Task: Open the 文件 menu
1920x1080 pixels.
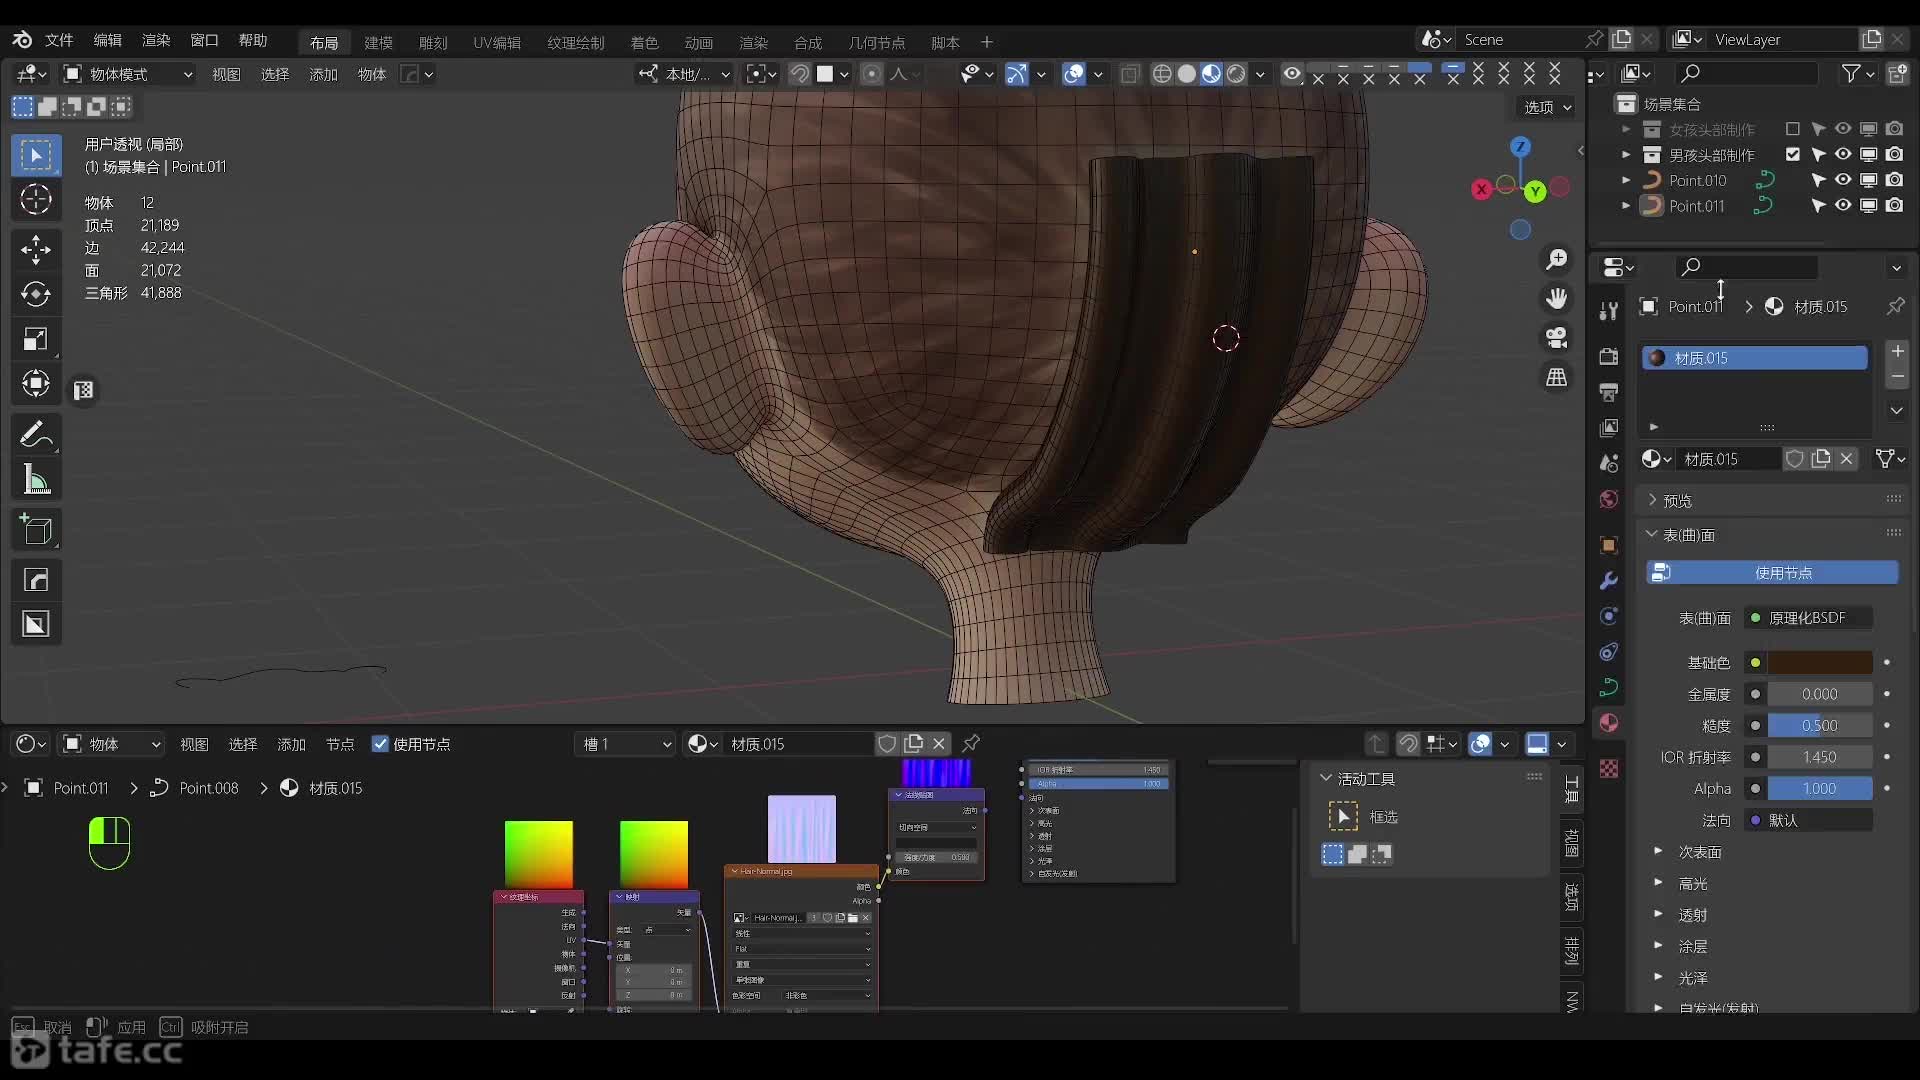Action: click(59, 40)
